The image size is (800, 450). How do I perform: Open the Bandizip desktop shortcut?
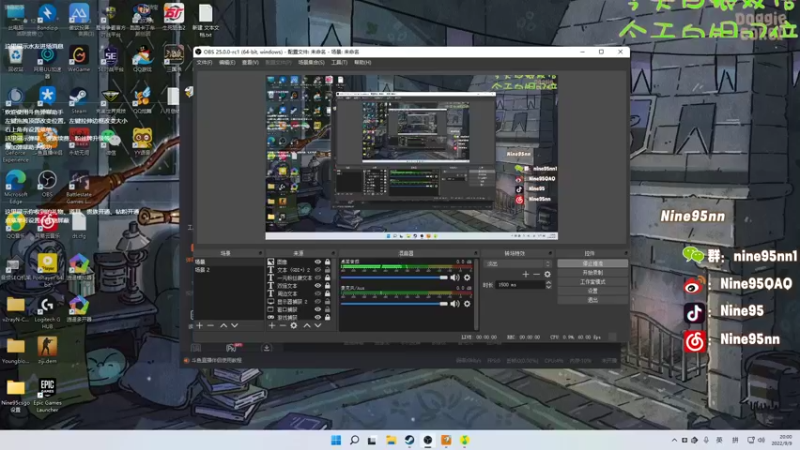[47, 17]
